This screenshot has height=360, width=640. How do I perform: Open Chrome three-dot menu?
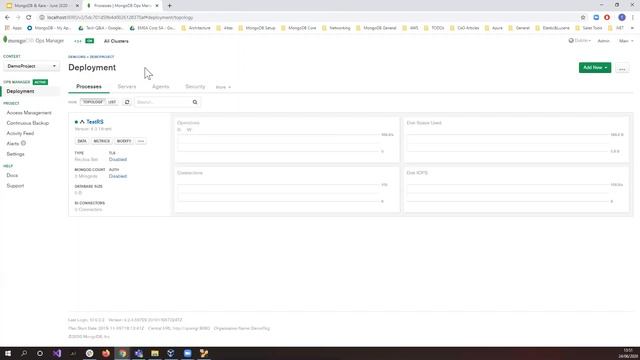(633, 17)
